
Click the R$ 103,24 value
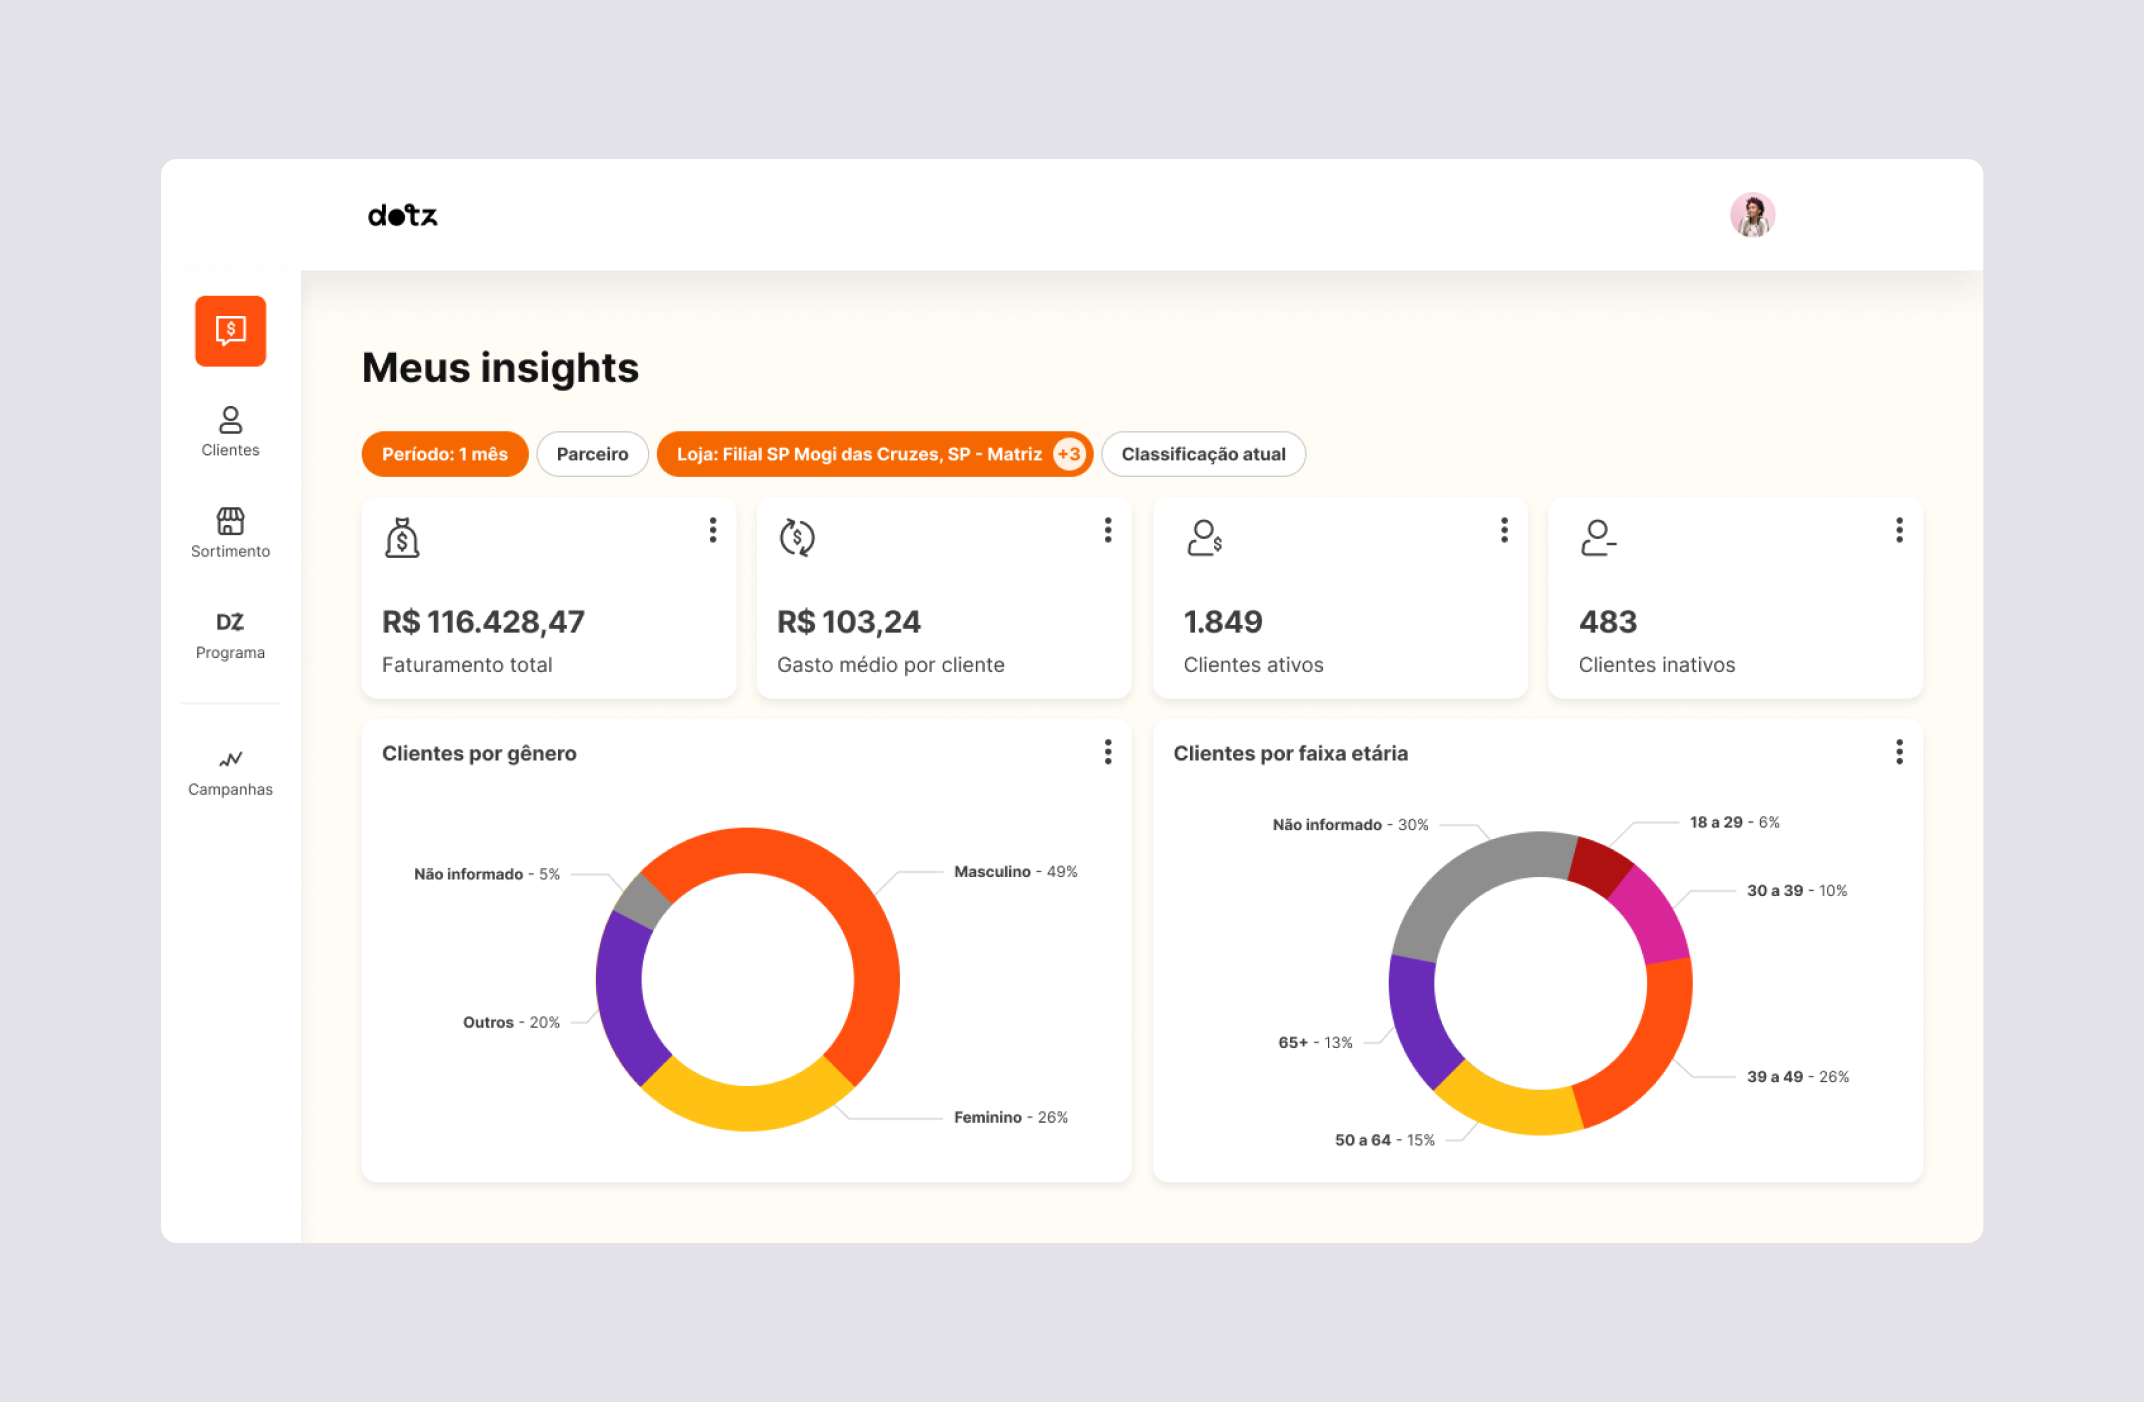click(849, 622)
